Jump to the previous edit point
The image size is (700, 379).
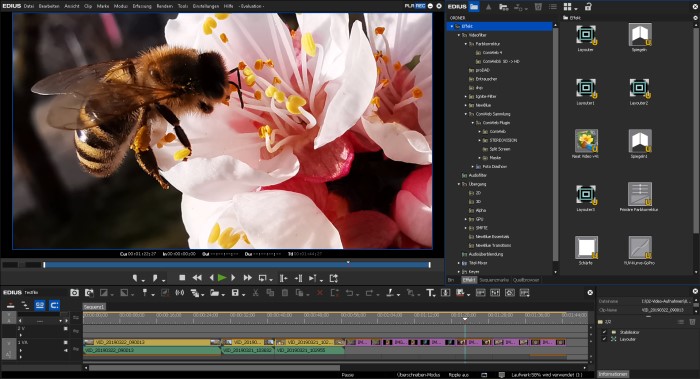pyautogui.click(x=283, y=278)
